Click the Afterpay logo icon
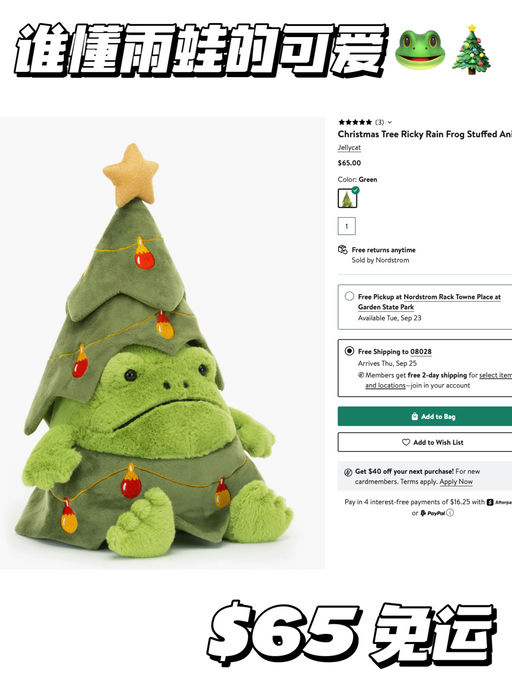The width and height of the screenshot is (512, 683). (x=499, y=502)
